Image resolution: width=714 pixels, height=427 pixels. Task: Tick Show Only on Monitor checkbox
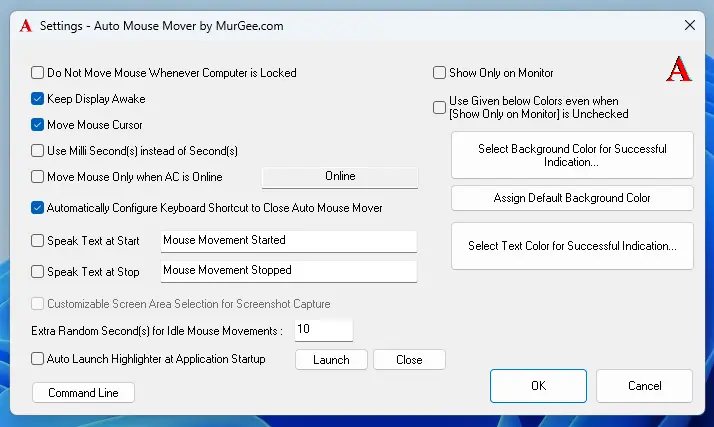click(x=439, y=73)
